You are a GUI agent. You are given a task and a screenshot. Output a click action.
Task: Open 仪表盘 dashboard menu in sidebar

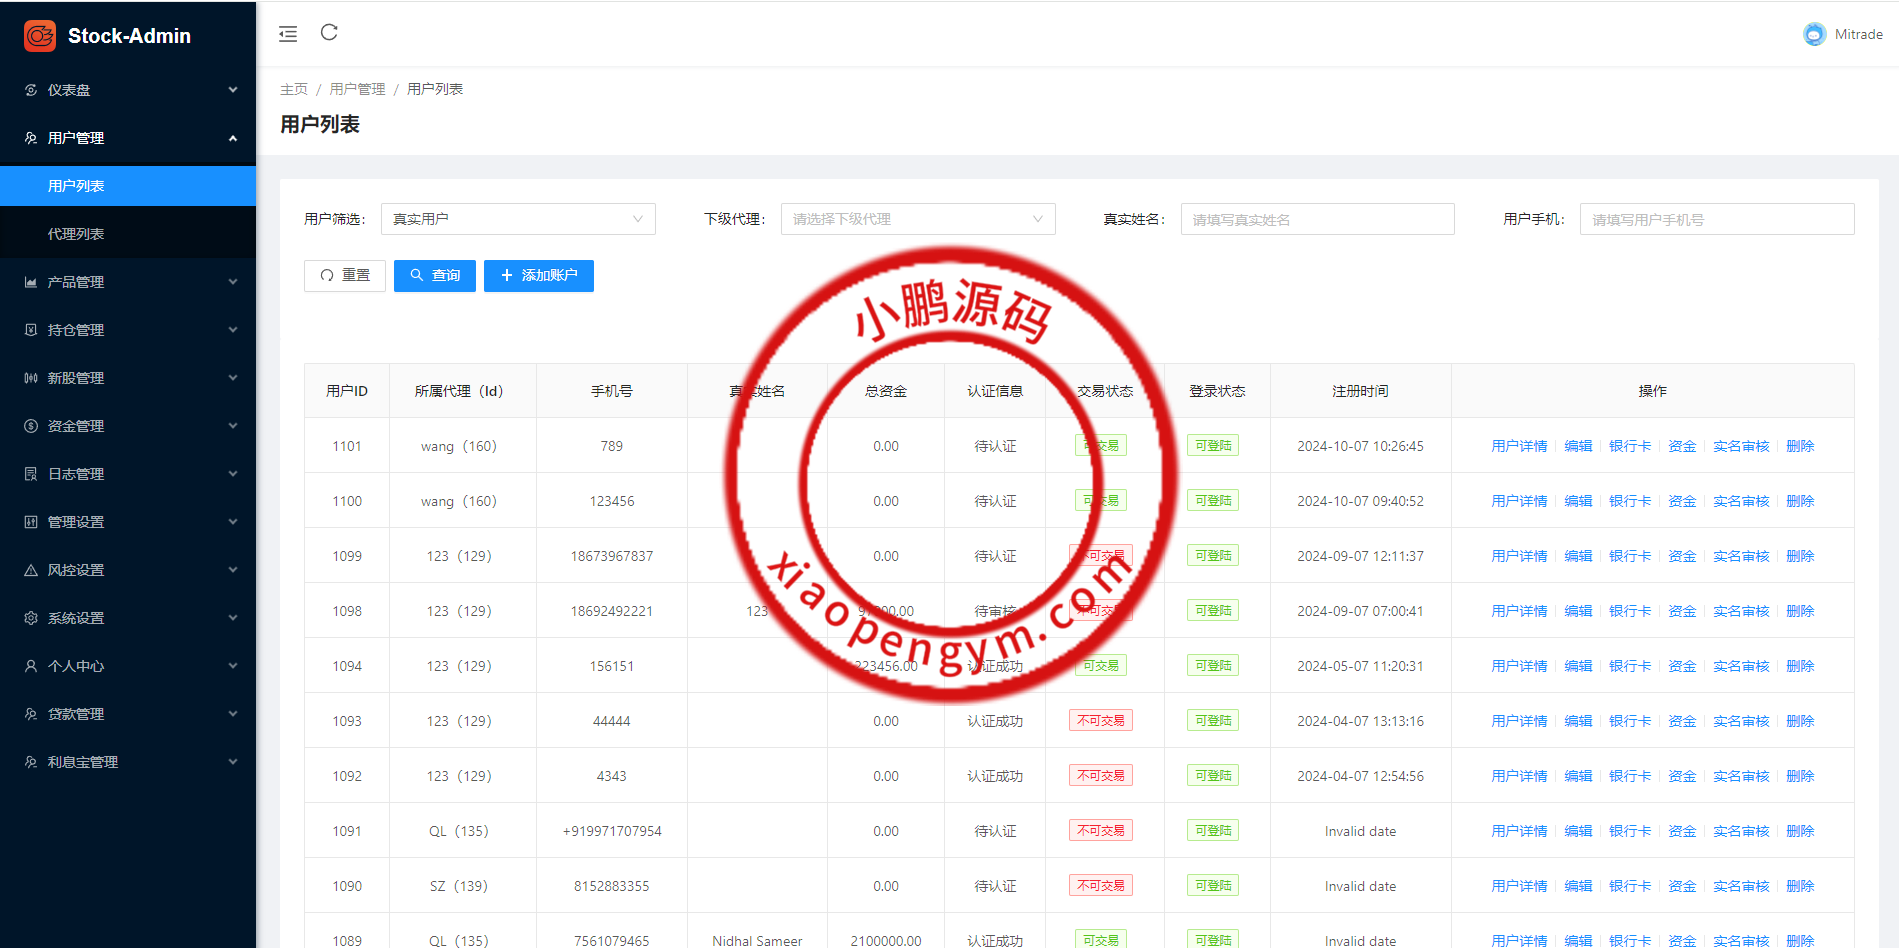128,90
